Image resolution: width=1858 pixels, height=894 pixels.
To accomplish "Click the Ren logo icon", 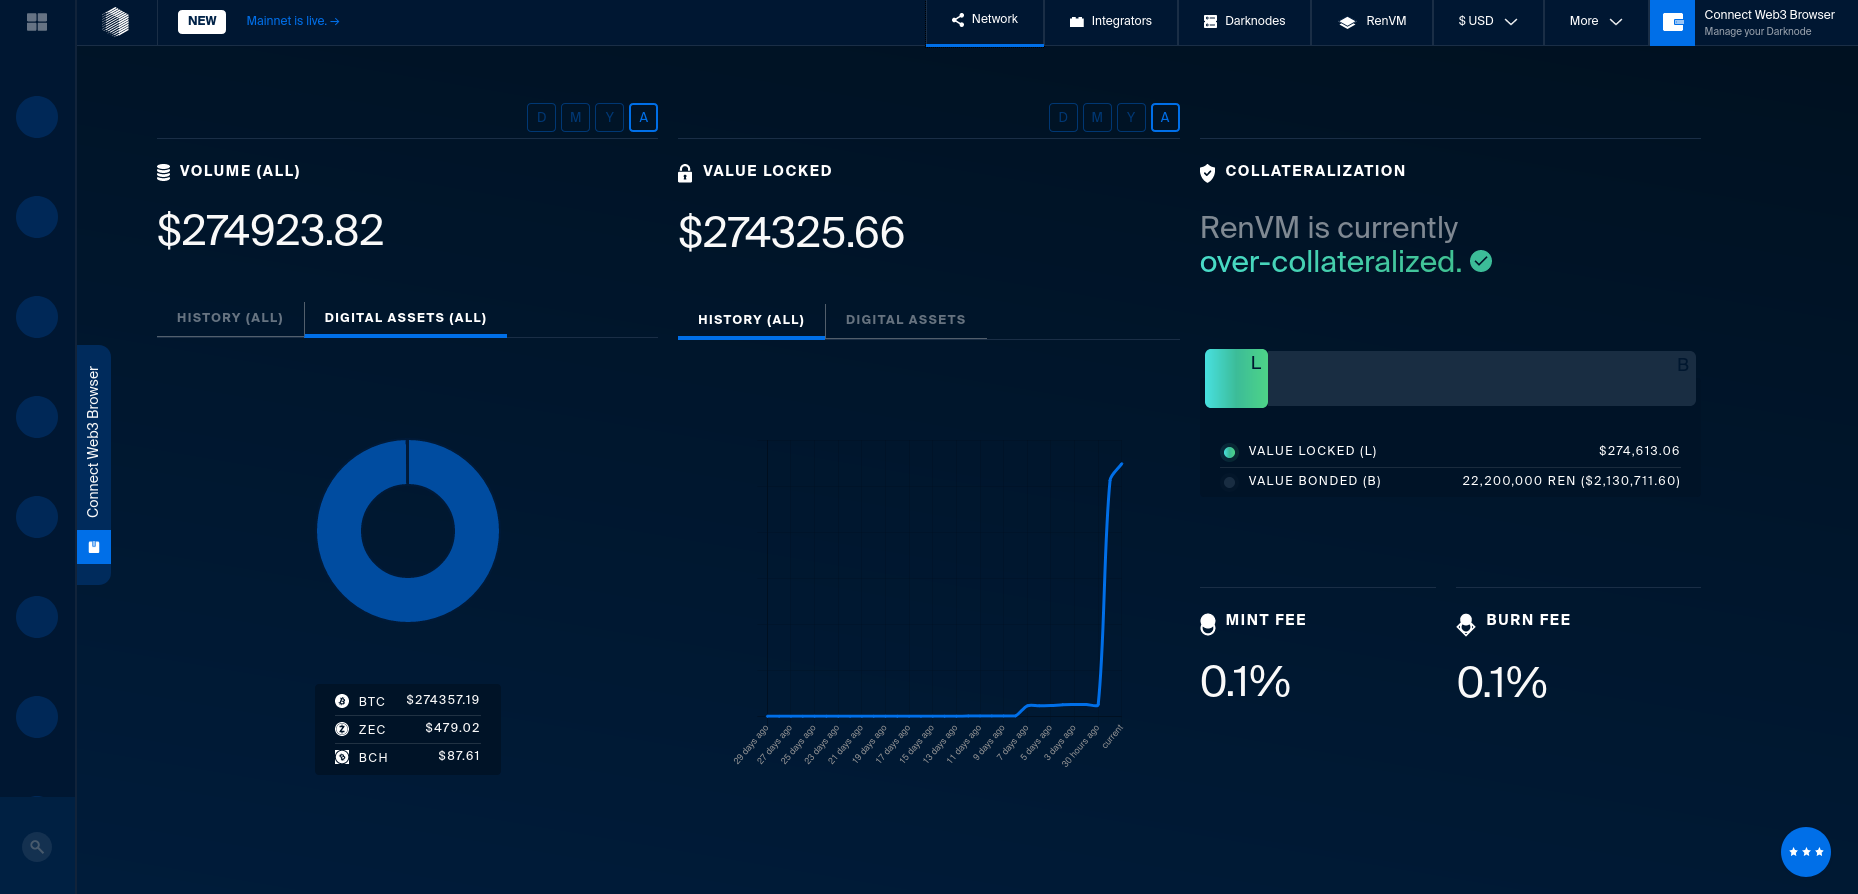I will tap(116, 21).
